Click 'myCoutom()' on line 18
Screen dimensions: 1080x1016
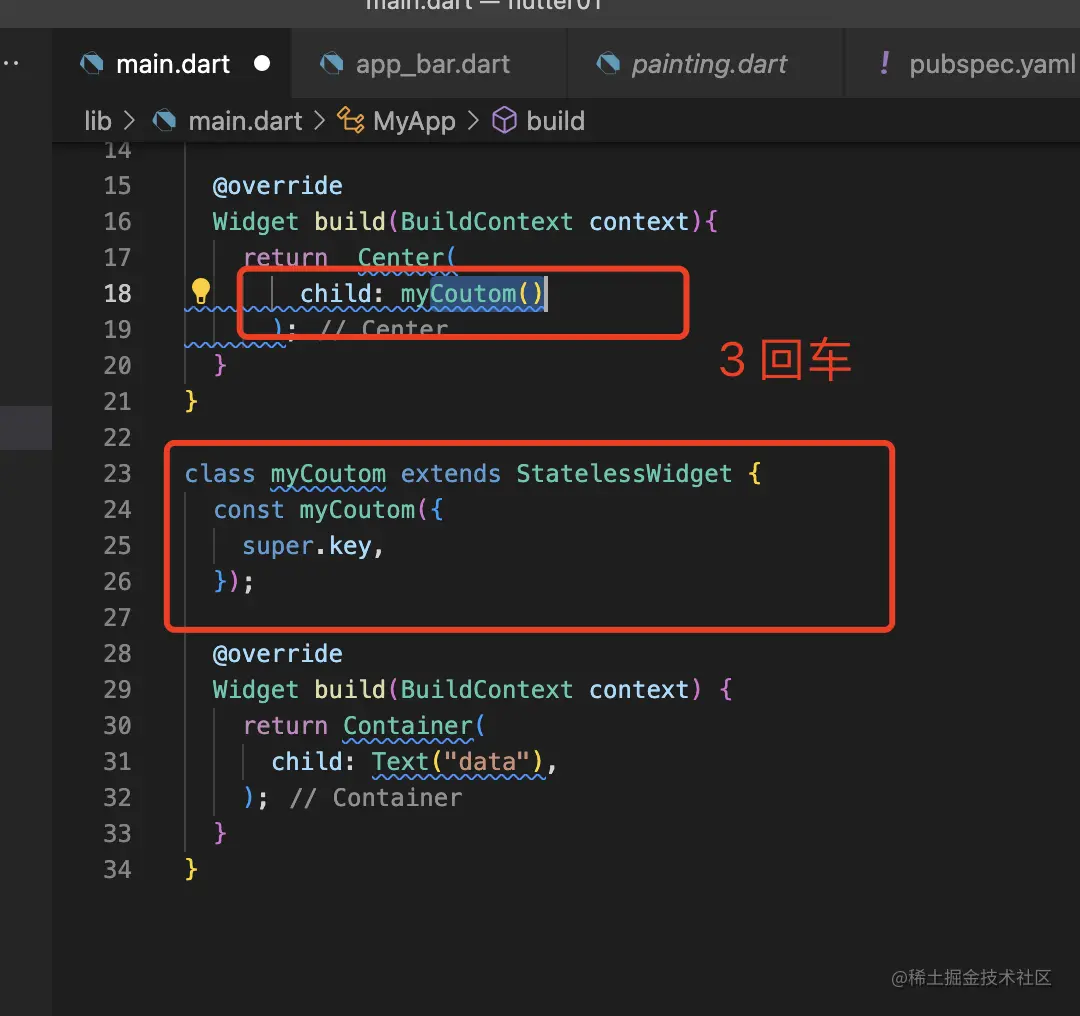(472, 294)
